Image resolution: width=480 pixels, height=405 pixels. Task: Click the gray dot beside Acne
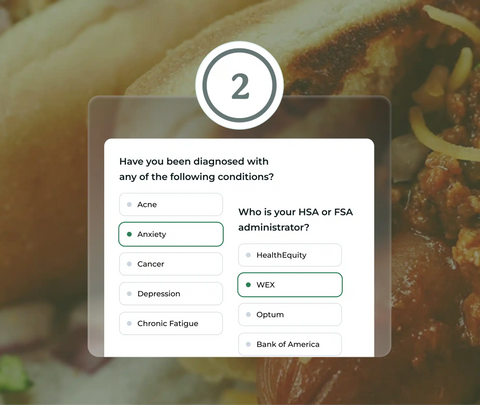(129, 204)
